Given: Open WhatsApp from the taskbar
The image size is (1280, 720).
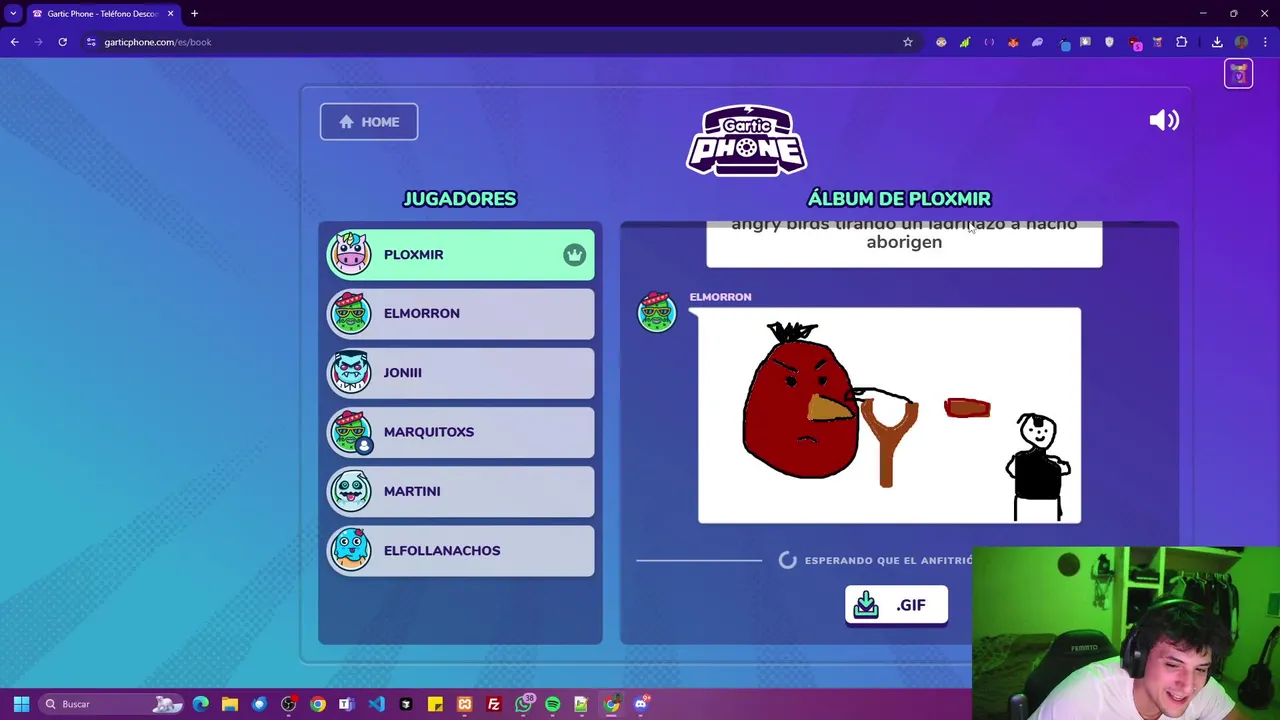Looking at the screenshot, I should click(x=523, y=704).
